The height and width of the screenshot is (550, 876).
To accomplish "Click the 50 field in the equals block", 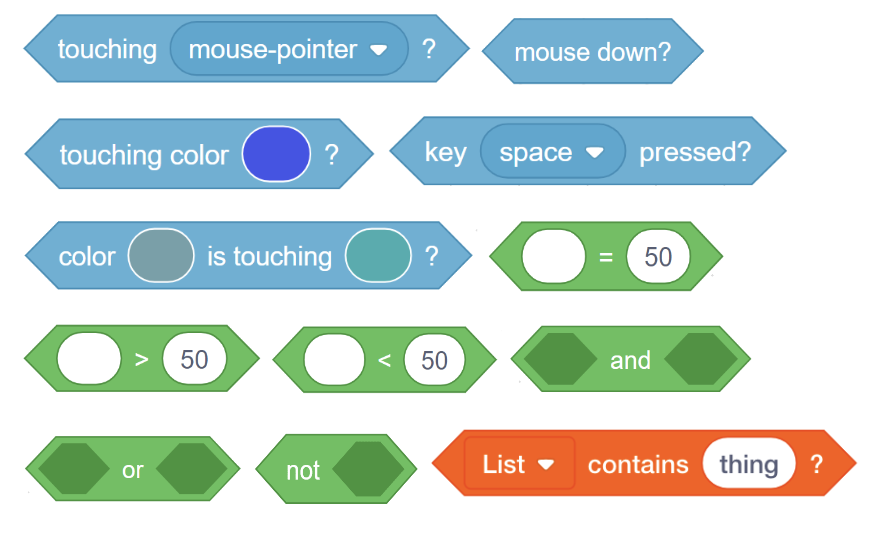I will (658, 257).
